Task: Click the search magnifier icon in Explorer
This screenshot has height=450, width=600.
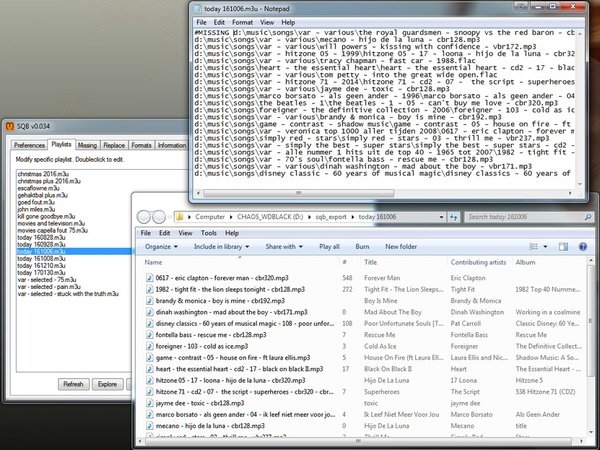Action: [588, 217]
